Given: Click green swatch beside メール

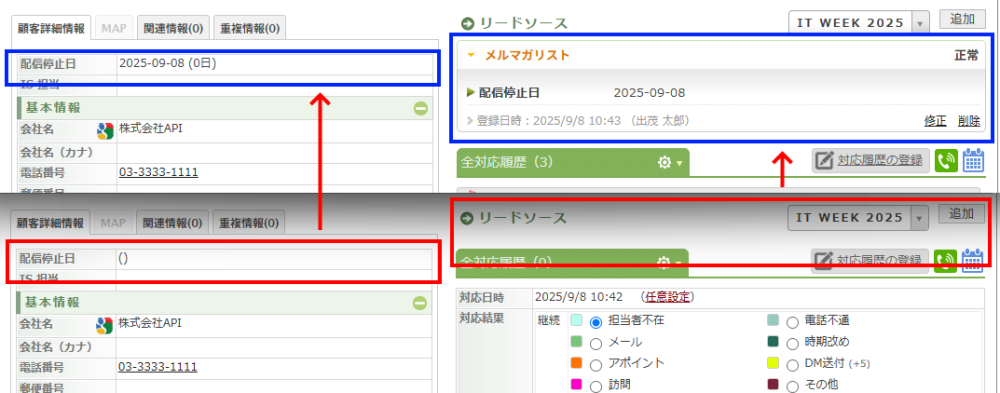Looking at the screenshot, I should pyautogui.click(x=576, y=342).
